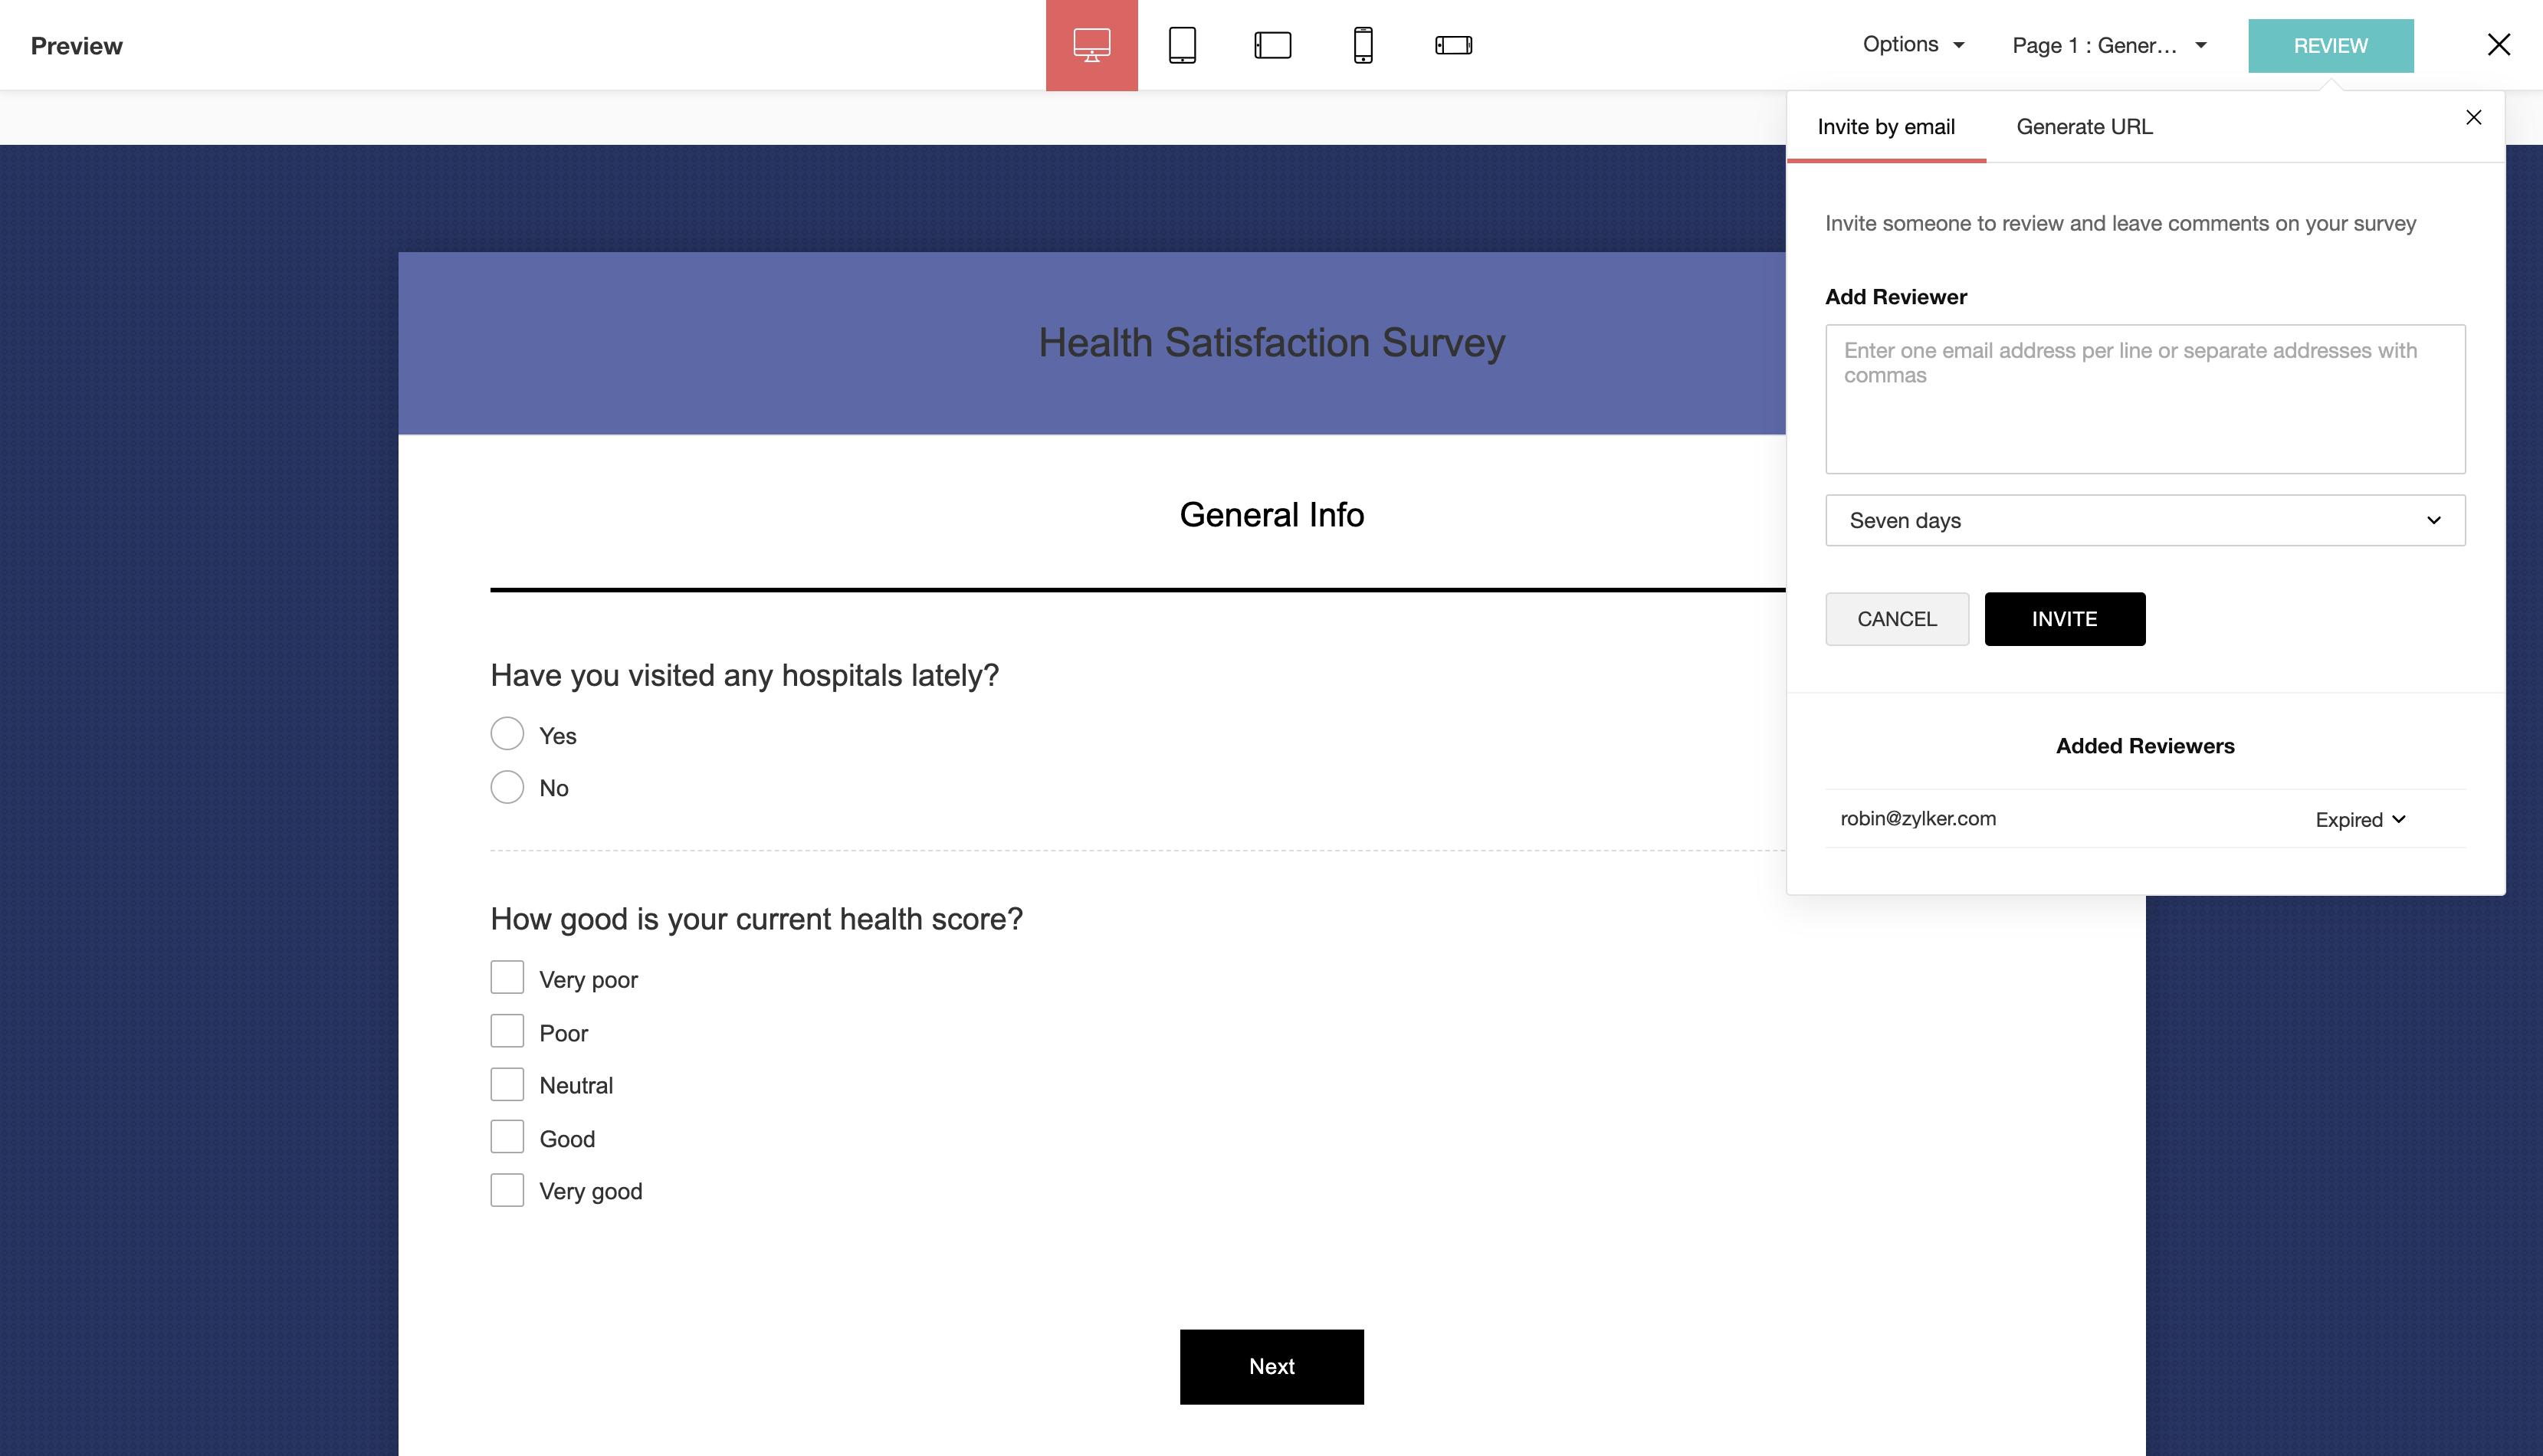Select desktop preview mode icon

tap(1091, 45)
